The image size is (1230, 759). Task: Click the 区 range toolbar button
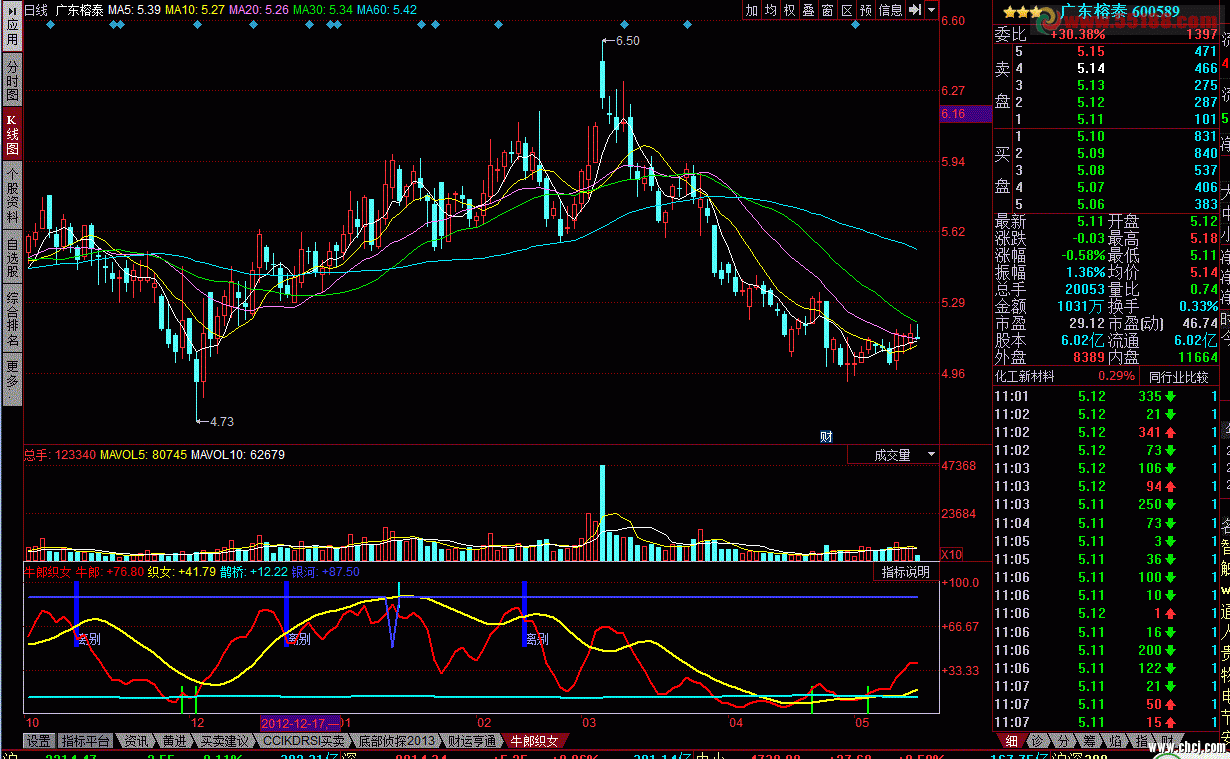click(847, 10)
